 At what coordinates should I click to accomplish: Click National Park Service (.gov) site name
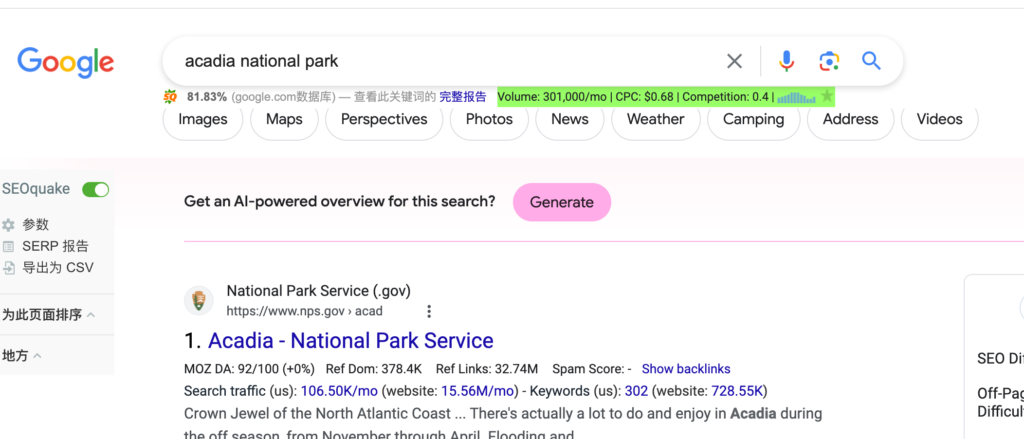pyautogui.click(x=319, y=291)
